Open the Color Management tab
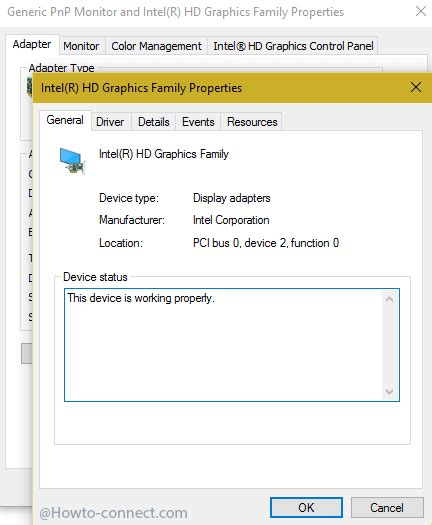 tap(156, 46)
